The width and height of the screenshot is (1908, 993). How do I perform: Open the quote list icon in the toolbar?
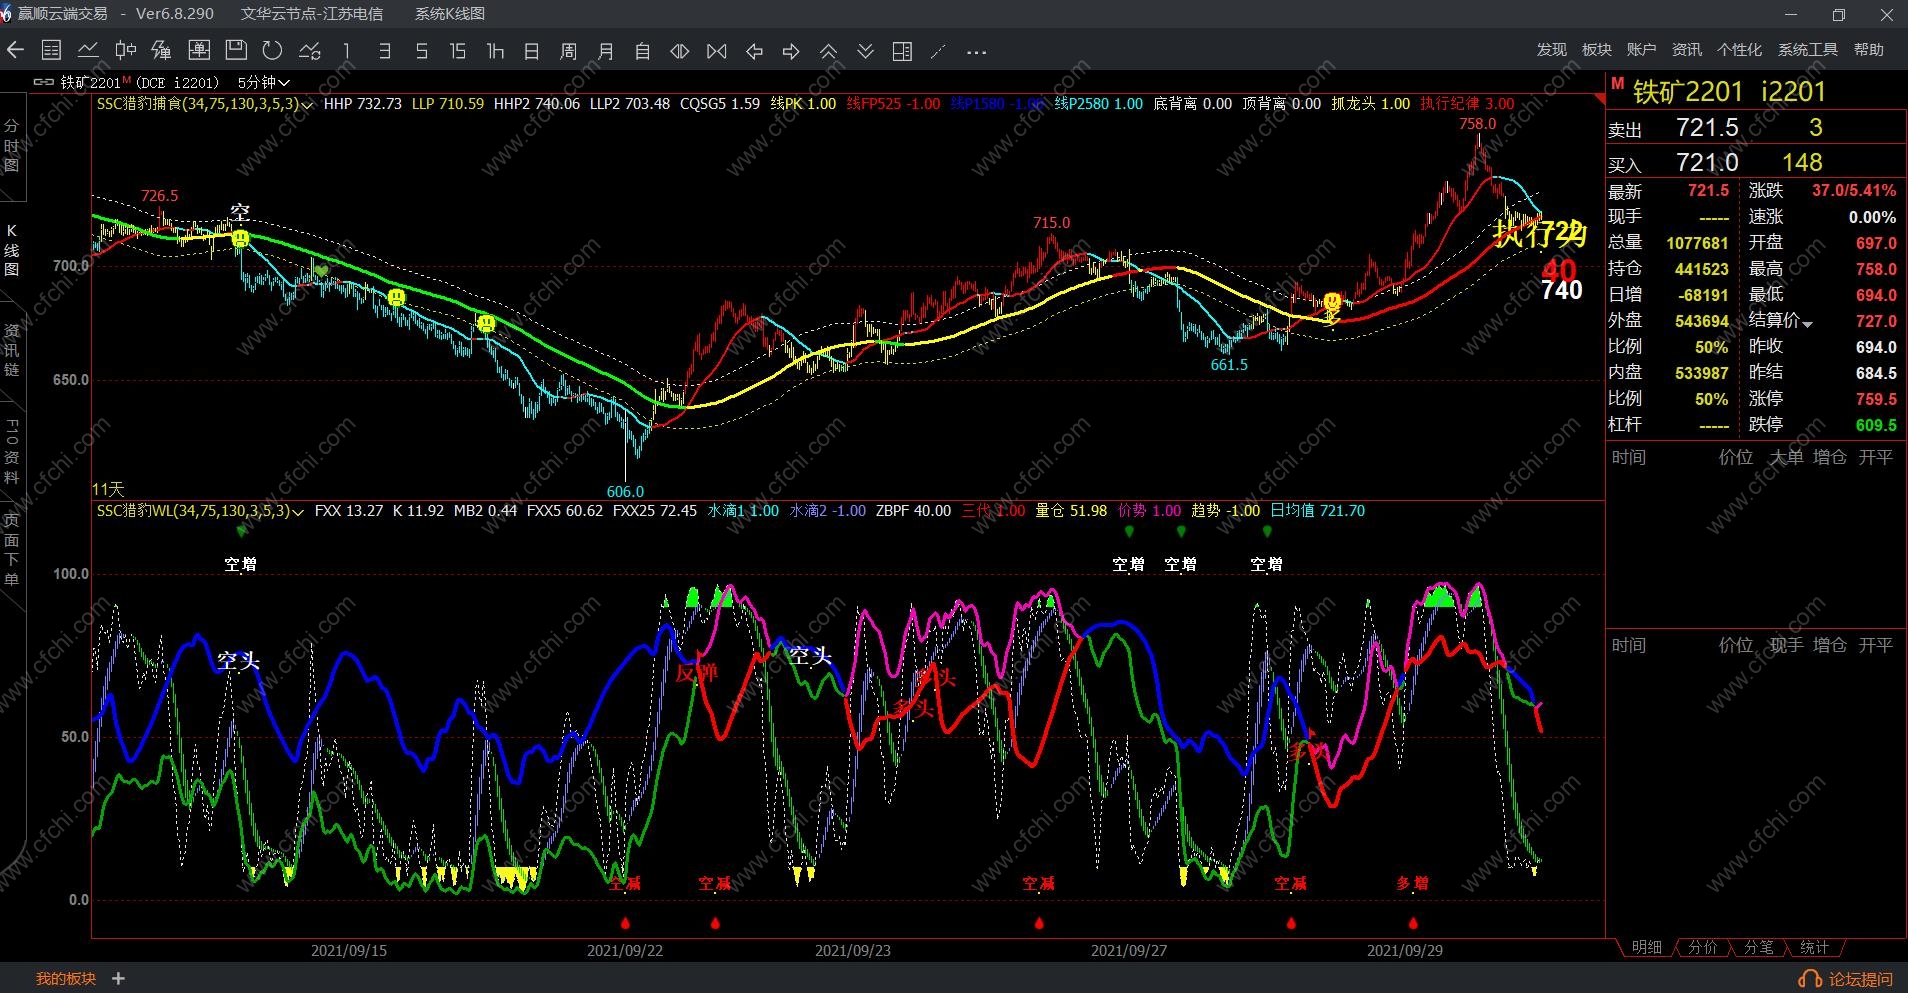point(52,51)
